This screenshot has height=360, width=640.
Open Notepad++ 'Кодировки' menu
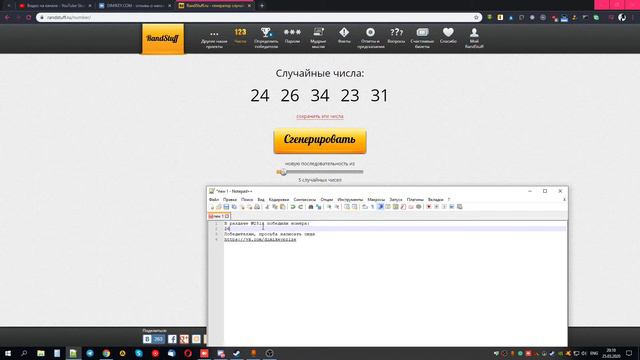click(279, 200)
